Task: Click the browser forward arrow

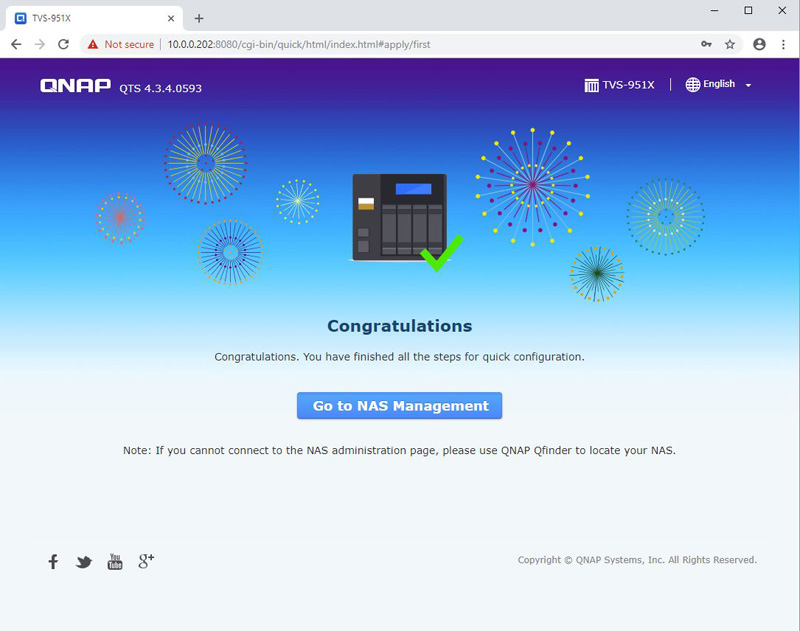Action: coord(40,44)
